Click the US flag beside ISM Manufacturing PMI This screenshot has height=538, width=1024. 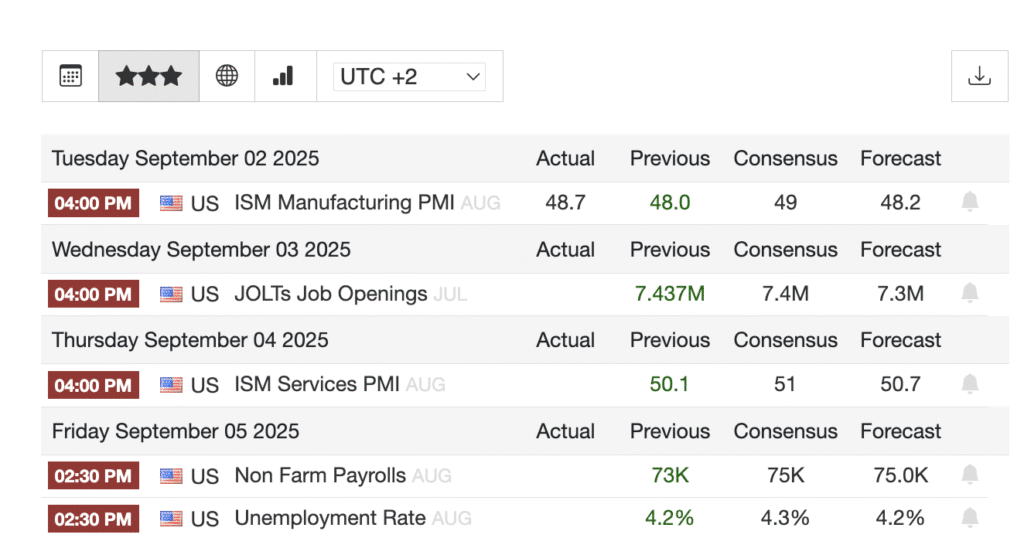tap(172, 203)
